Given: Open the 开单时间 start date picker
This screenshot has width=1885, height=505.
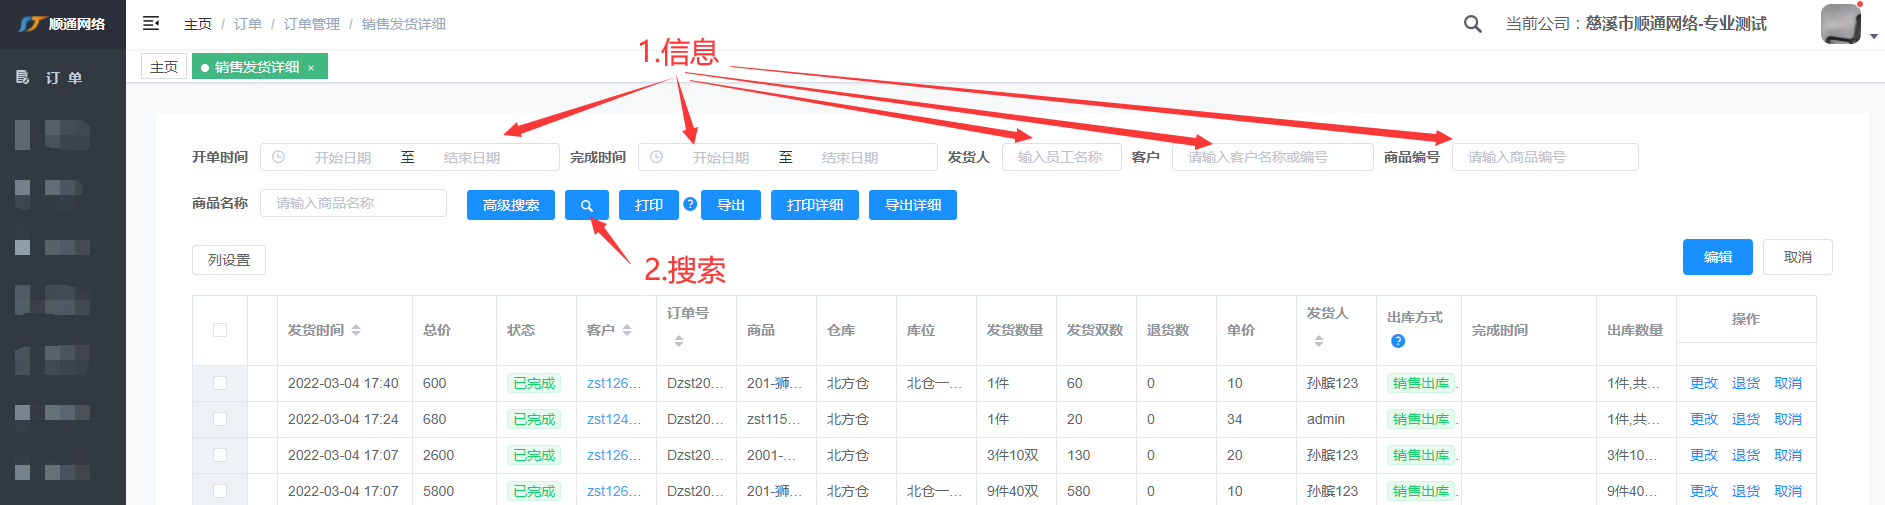Looking at the screenshot, I should pos(342,158).
